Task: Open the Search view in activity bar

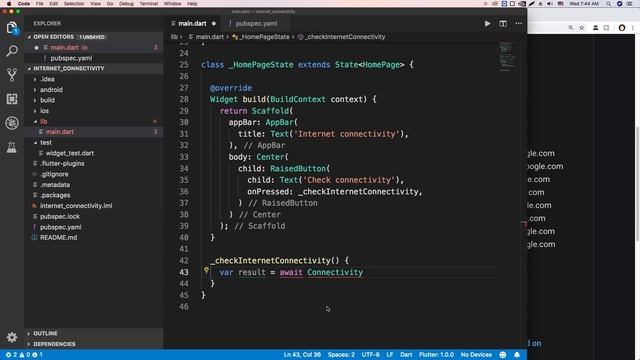Action: coord(12,51)
